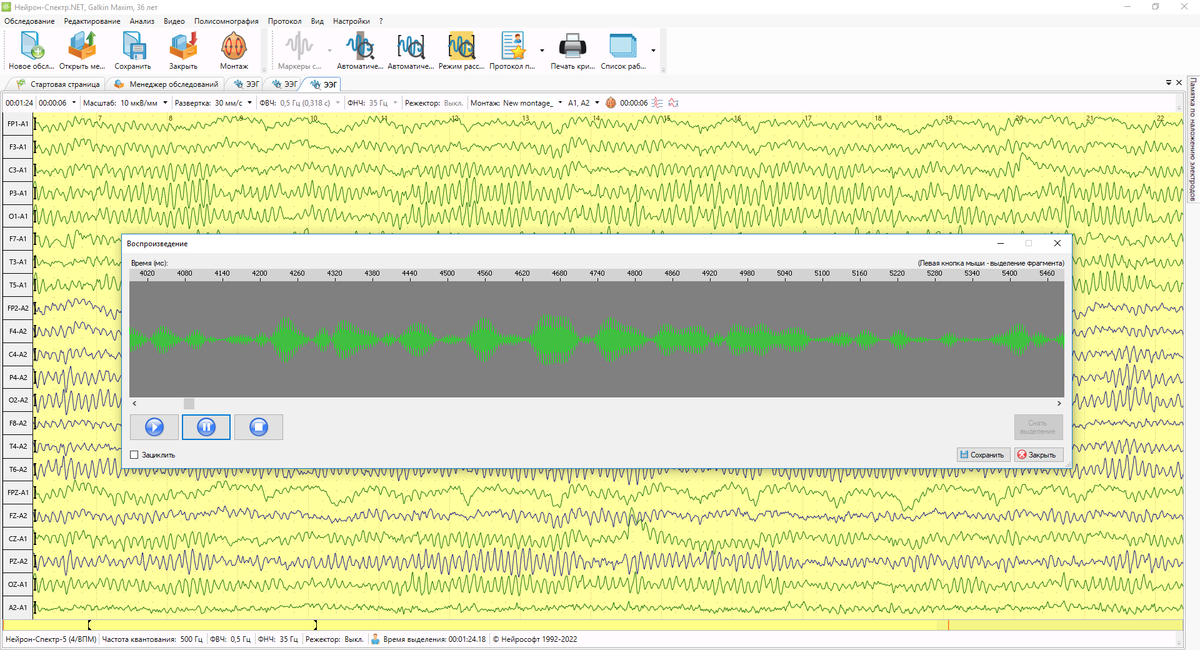This screenshot has width=1200, height=650.
Task: Click the Печать кривых printer icon
Action: click(571, 46)
